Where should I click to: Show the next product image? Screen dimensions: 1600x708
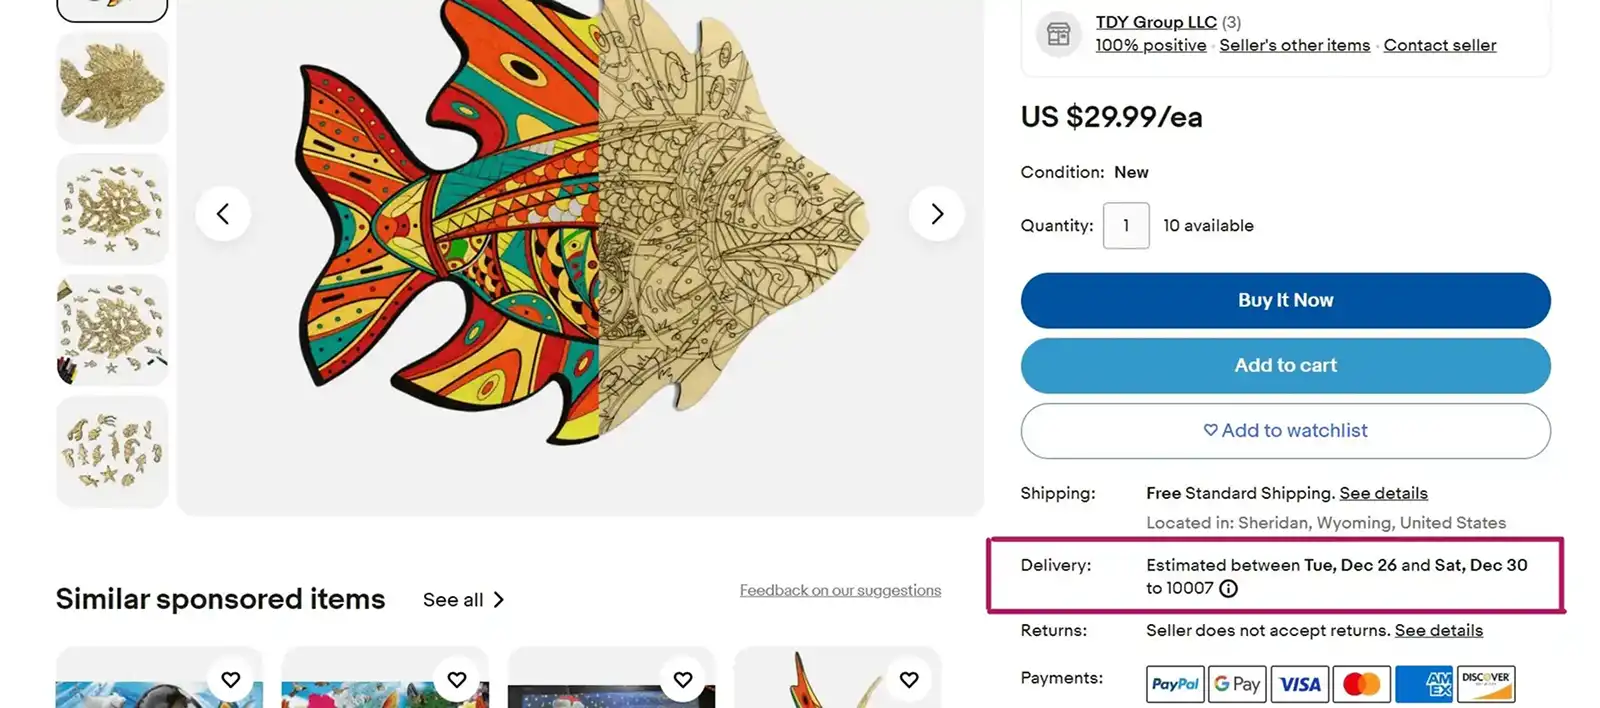tap(937, 213)
